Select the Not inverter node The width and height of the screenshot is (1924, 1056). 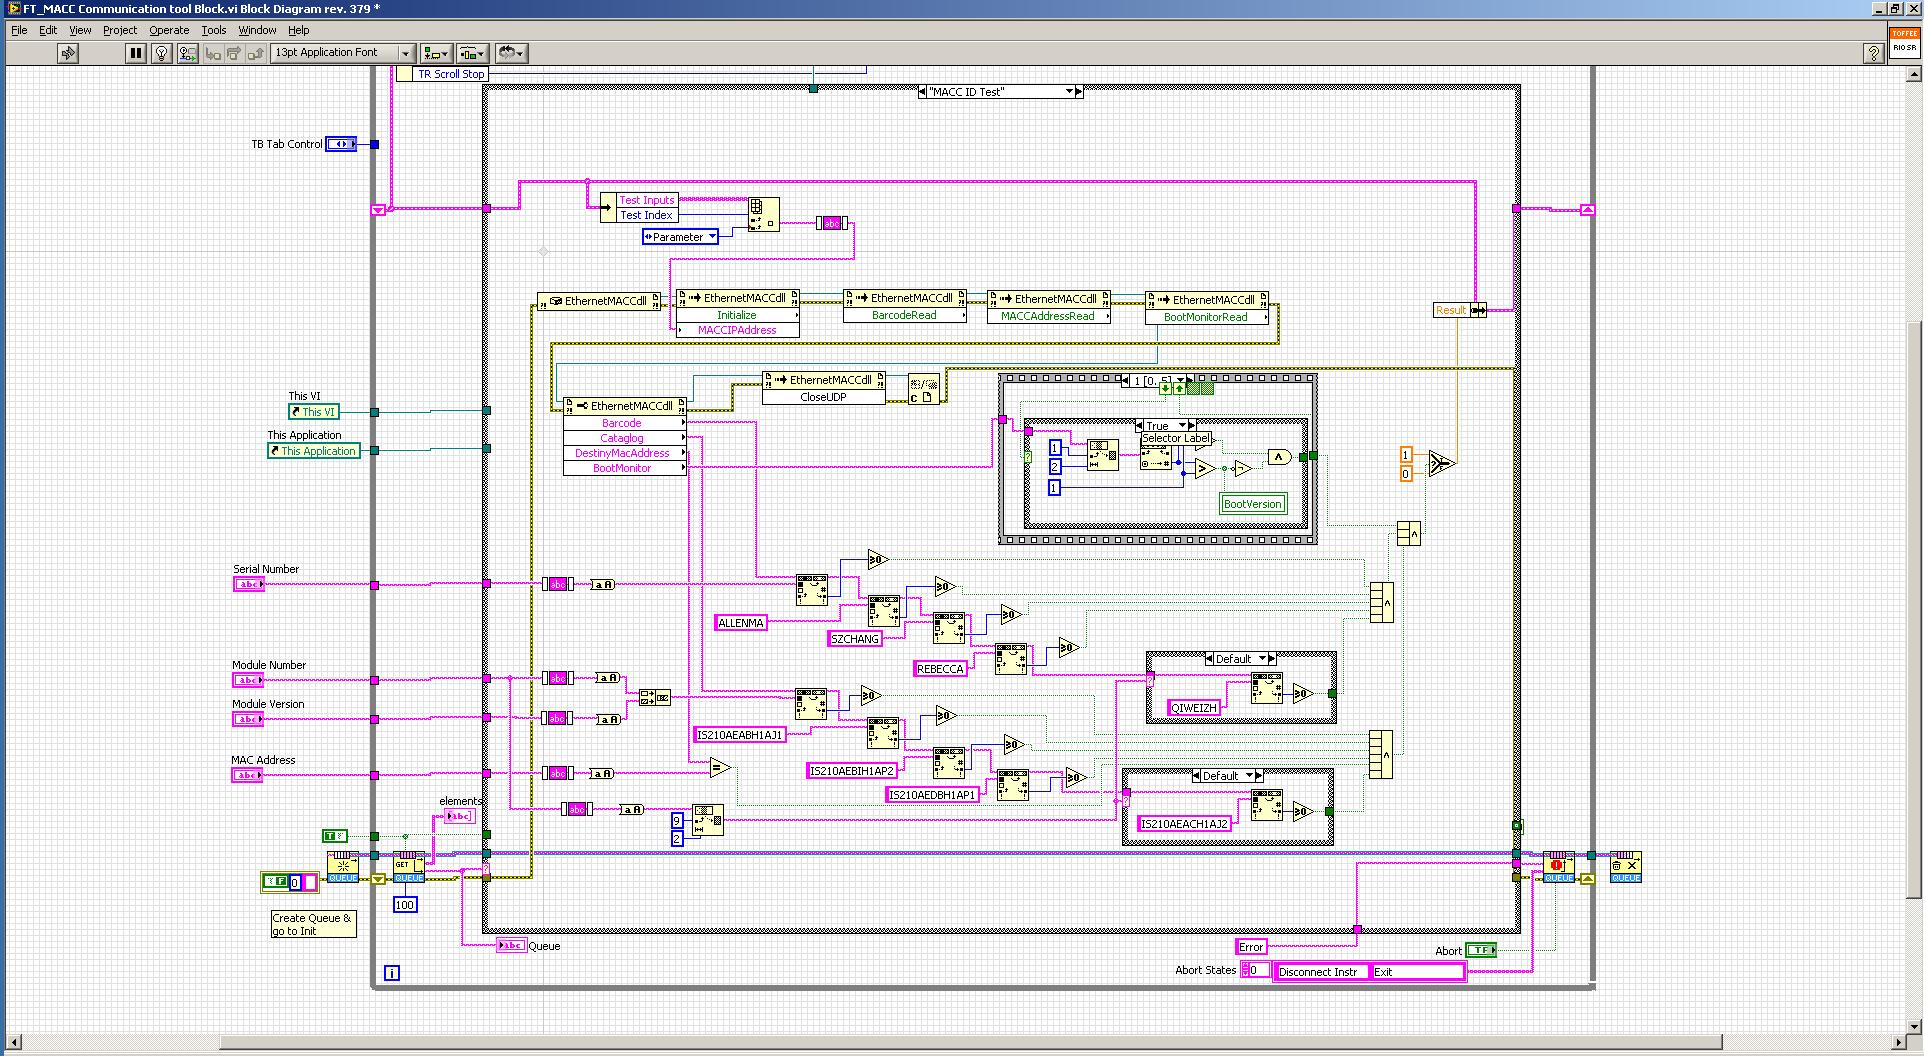(x=1241, y=468)
